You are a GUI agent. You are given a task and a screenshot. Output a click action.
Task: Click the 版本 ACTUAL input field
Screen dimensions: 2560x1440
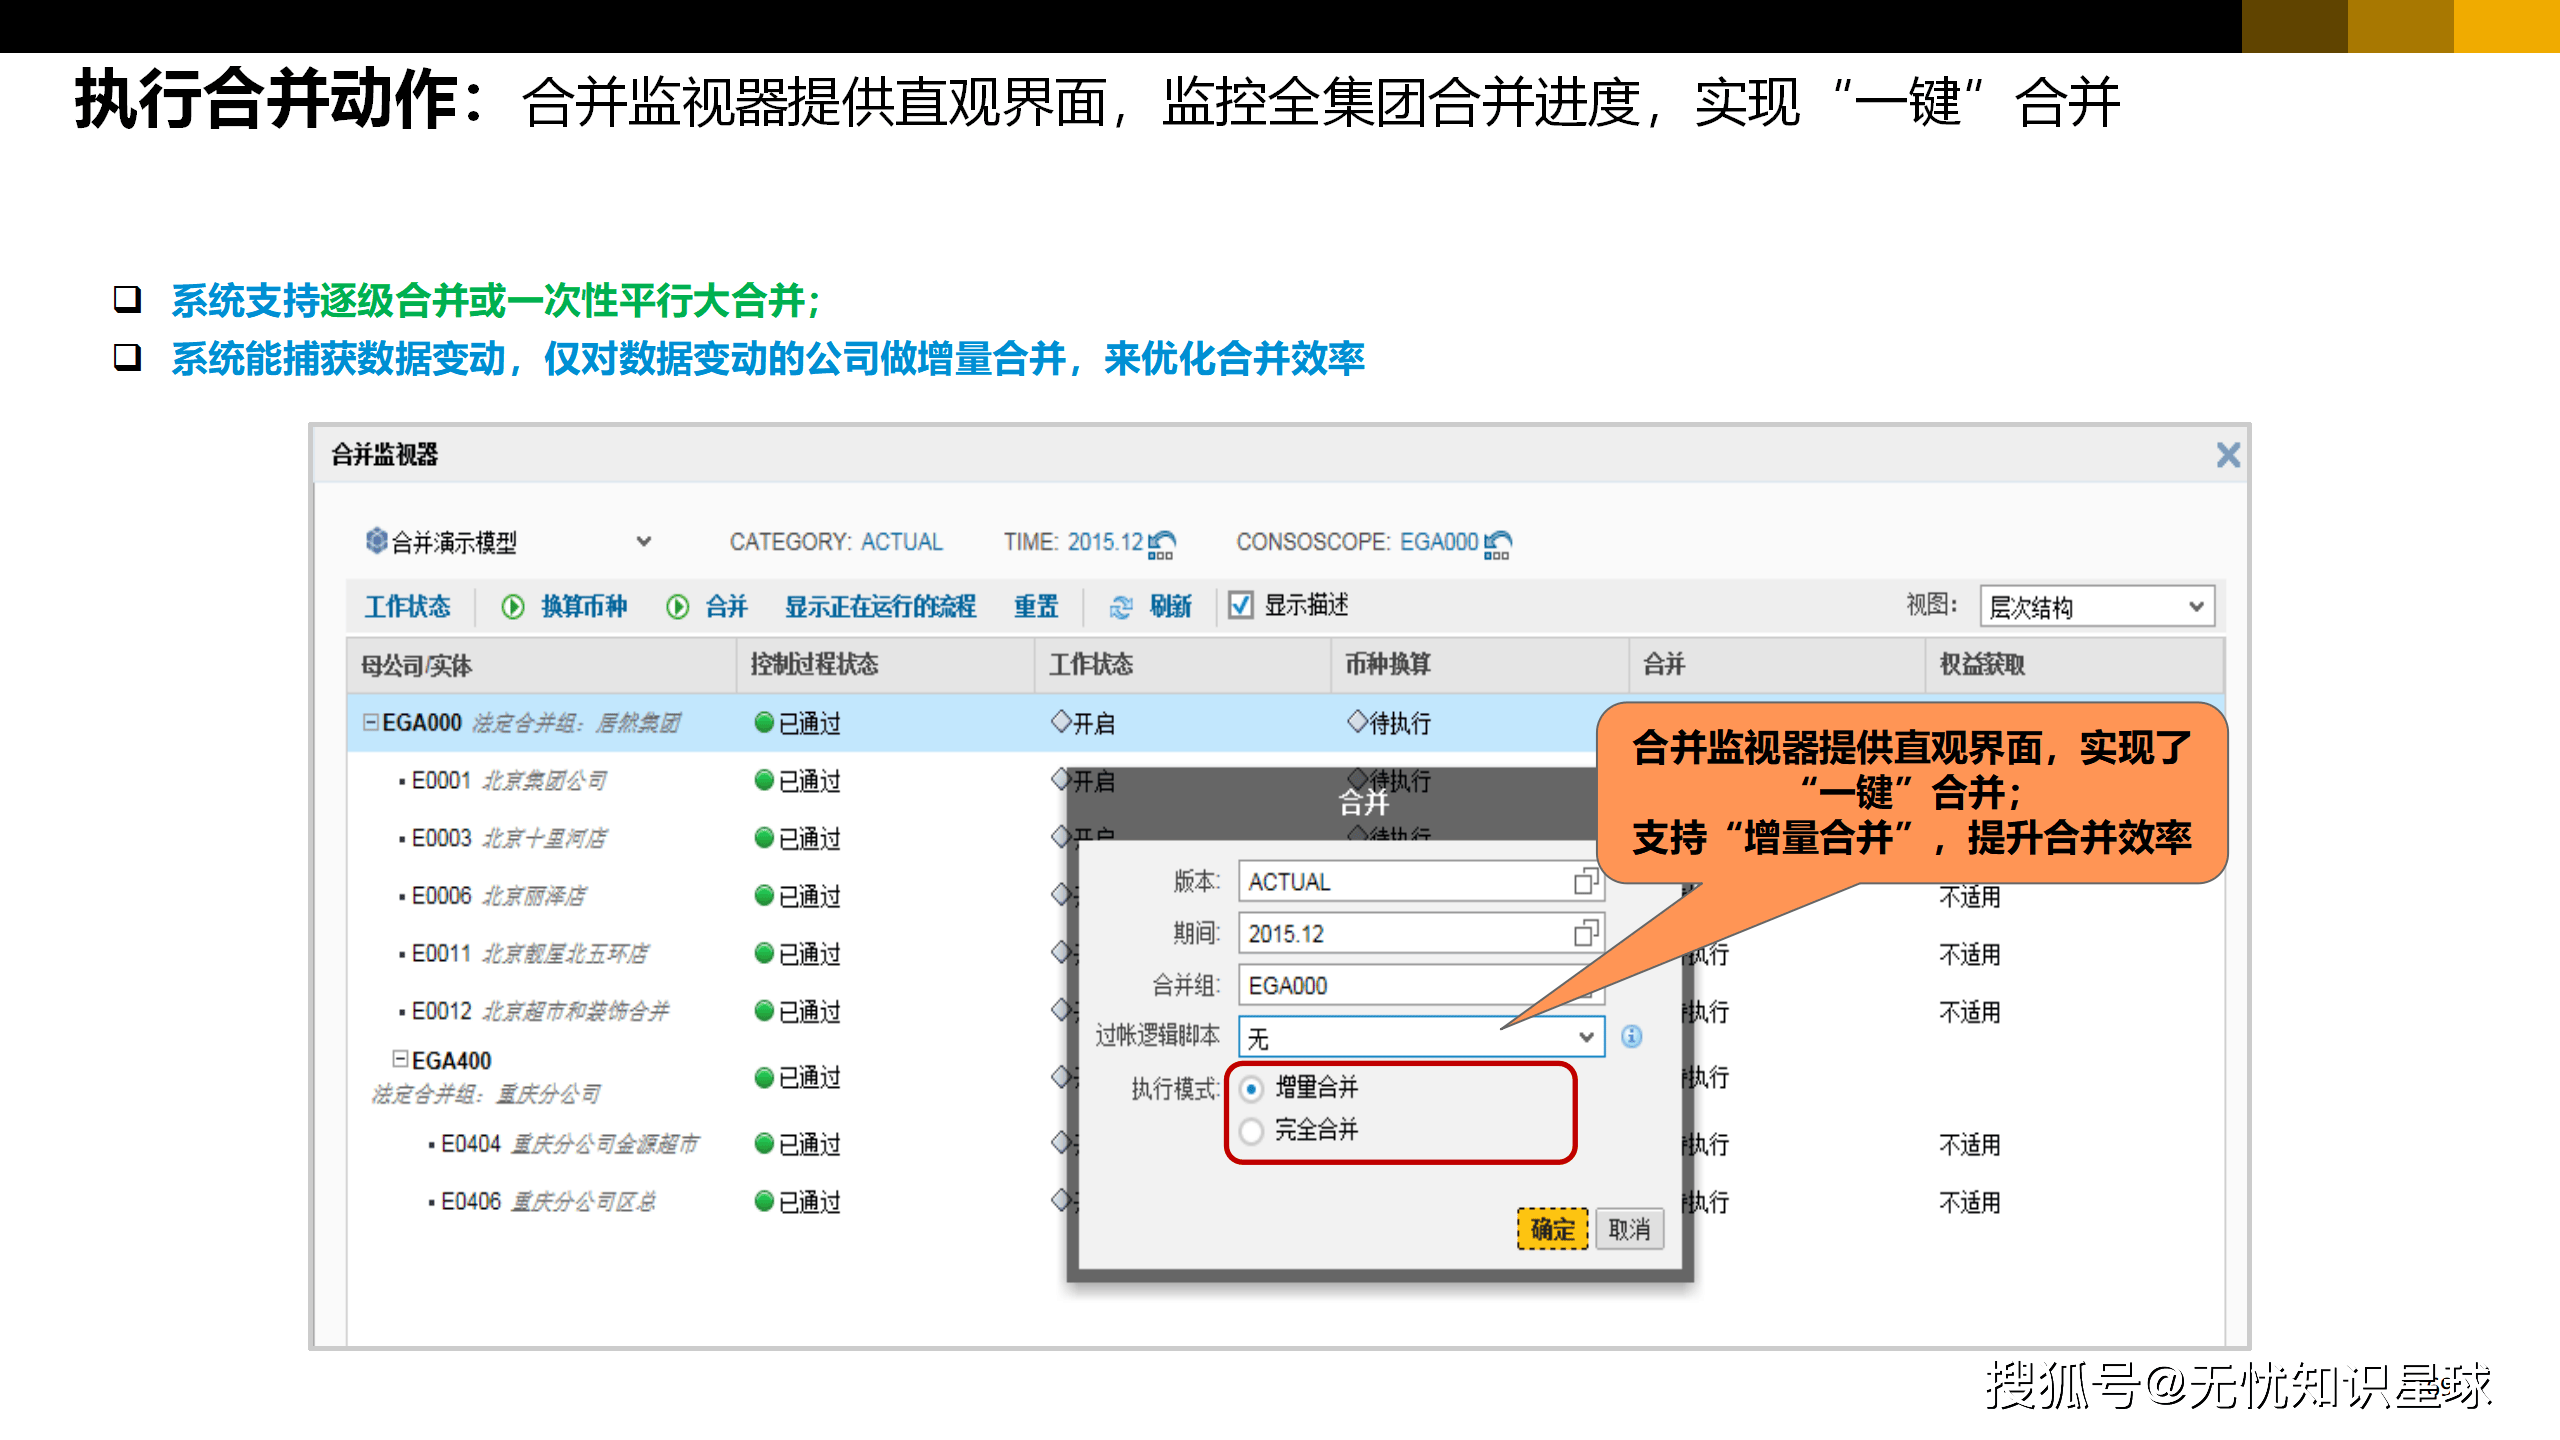click(x=1421, y=881)
